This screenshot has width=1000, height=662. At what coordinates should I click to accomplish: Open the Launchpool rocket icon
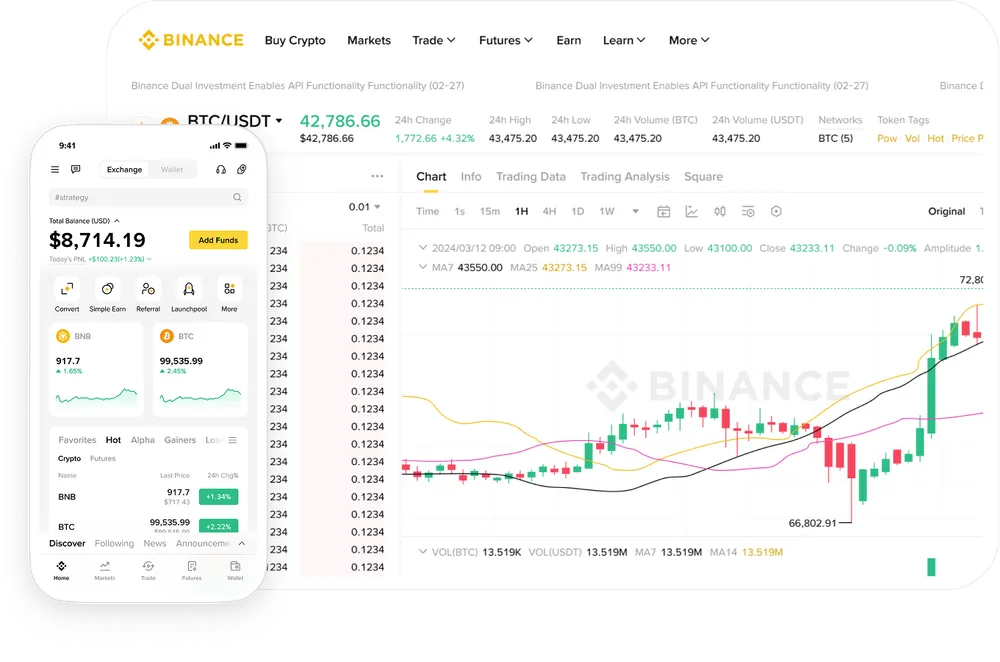[189, 290]
